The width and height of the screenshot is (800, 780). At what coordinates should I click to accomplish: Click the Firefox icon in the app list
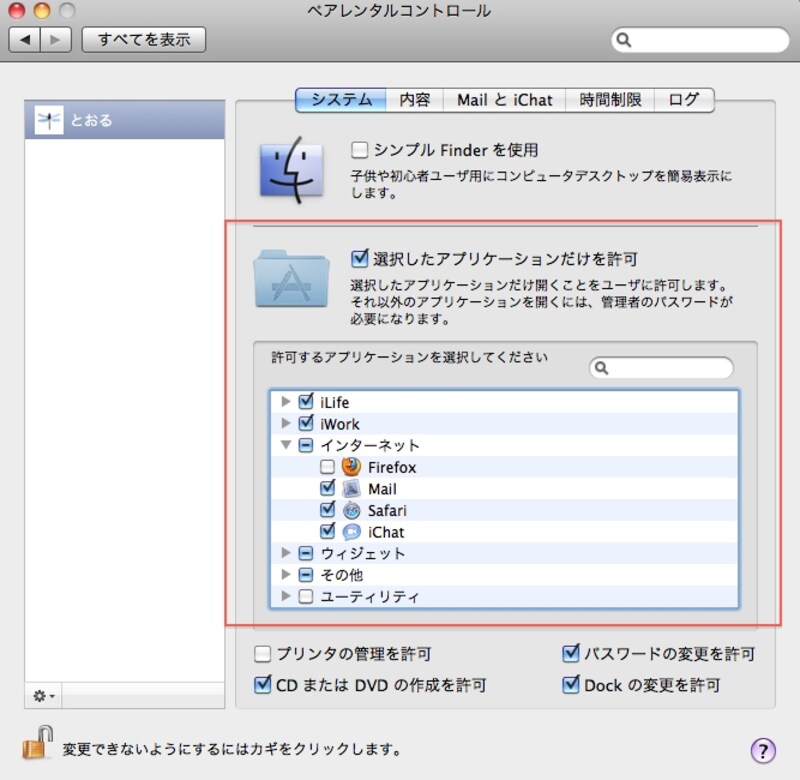tap(351, 467)
